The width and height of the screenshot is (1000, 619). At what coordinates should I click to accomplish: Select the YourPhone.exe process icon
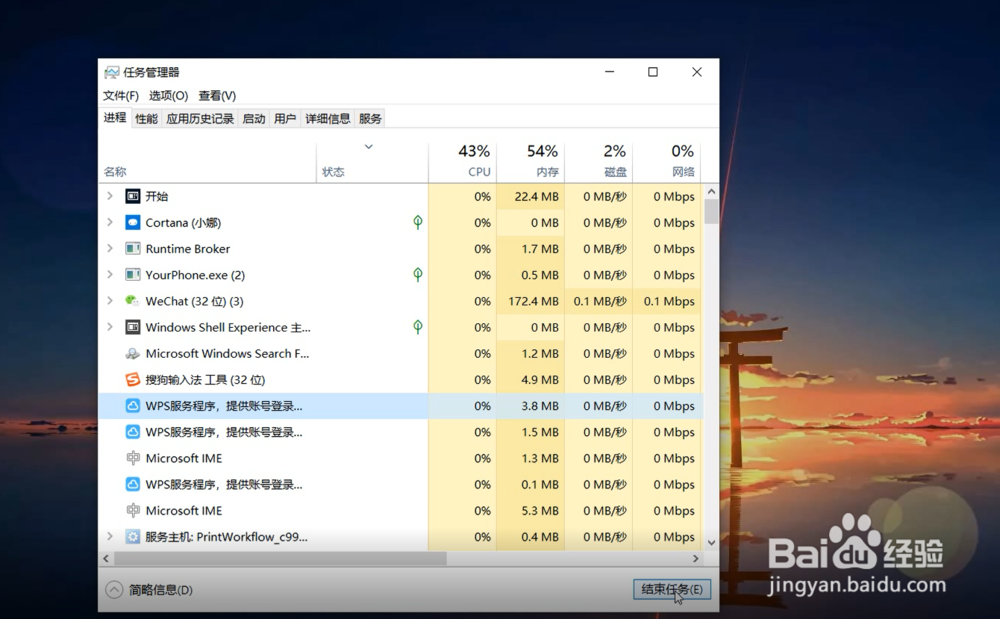click(x=132, y=275)
